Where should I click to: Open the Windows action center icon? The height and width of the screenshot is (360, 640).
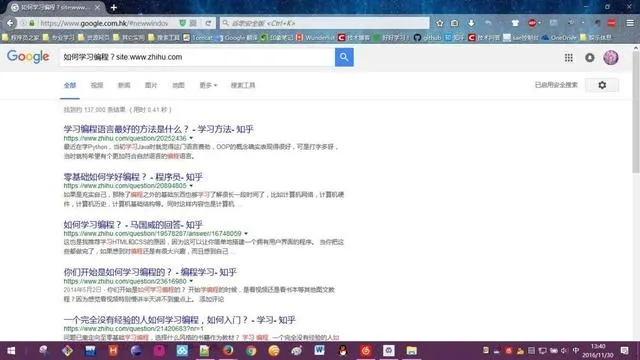[624, 351]
